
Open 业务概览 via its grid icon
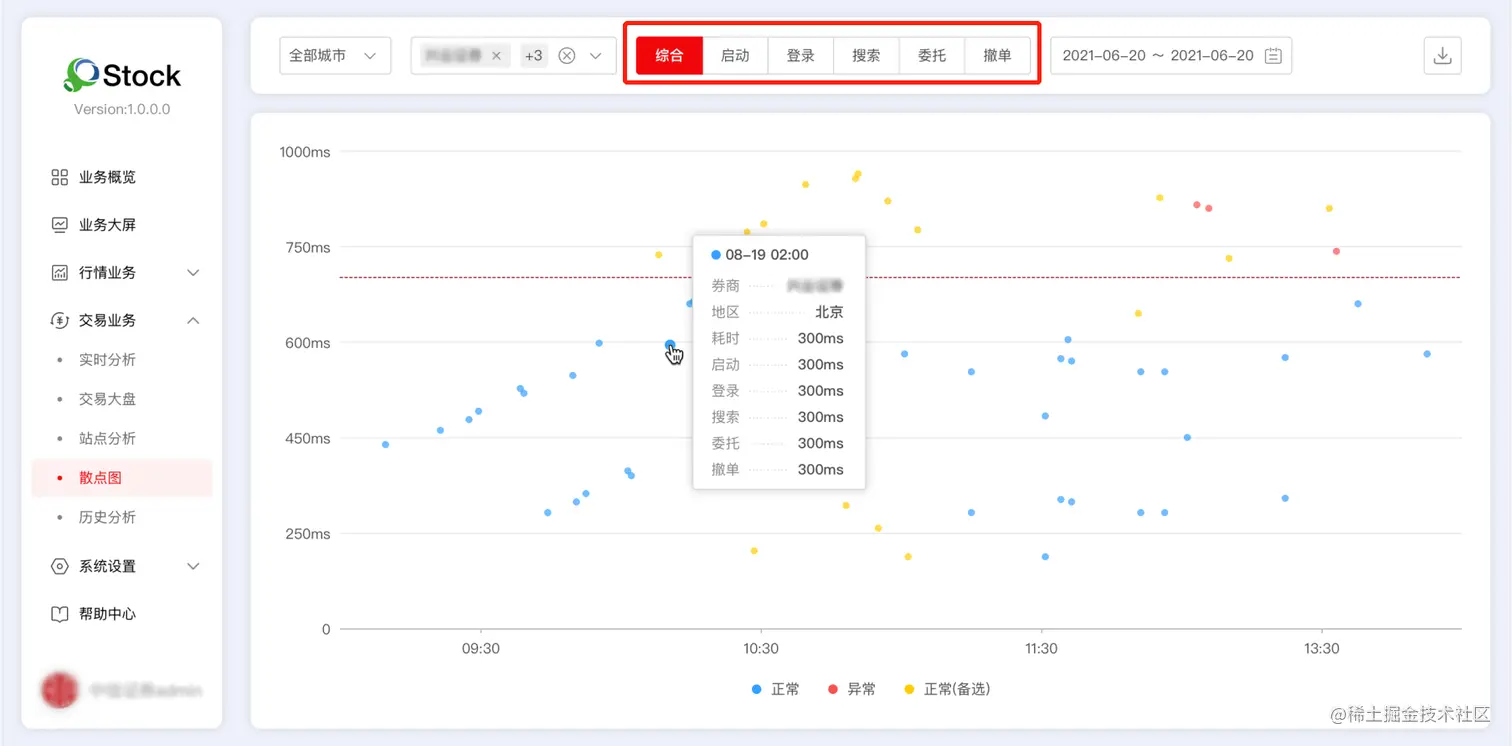coord(58,177)
